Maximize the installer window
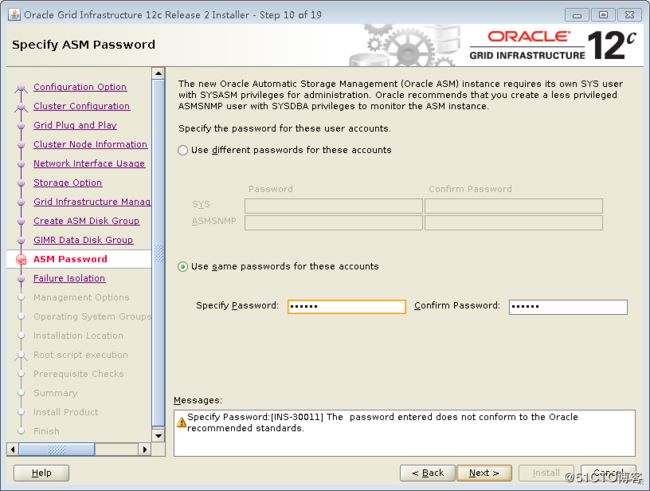This screenshot has width=650, height=491. pyautogui.click(x=603, y=15)
